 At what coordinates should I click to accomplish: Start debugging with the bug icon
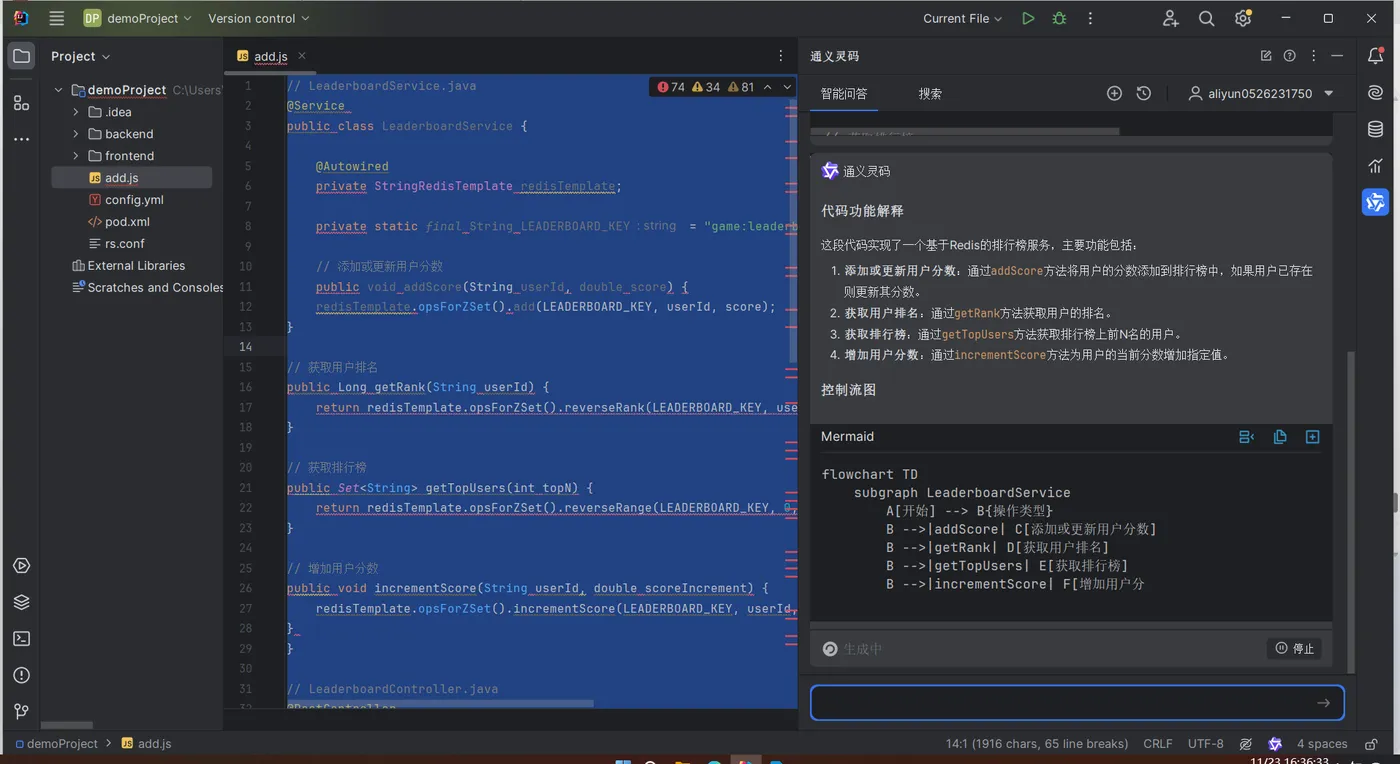(1059, 18)
